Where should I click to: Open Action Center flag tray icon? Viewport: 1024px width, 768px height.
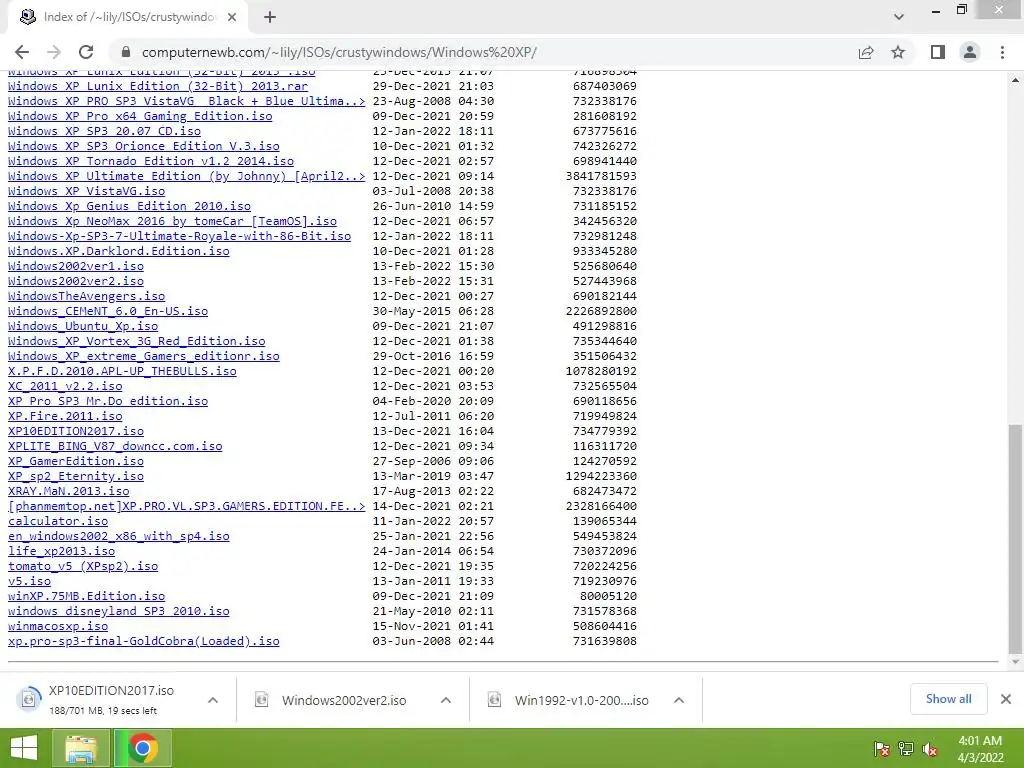click(881, 749)
